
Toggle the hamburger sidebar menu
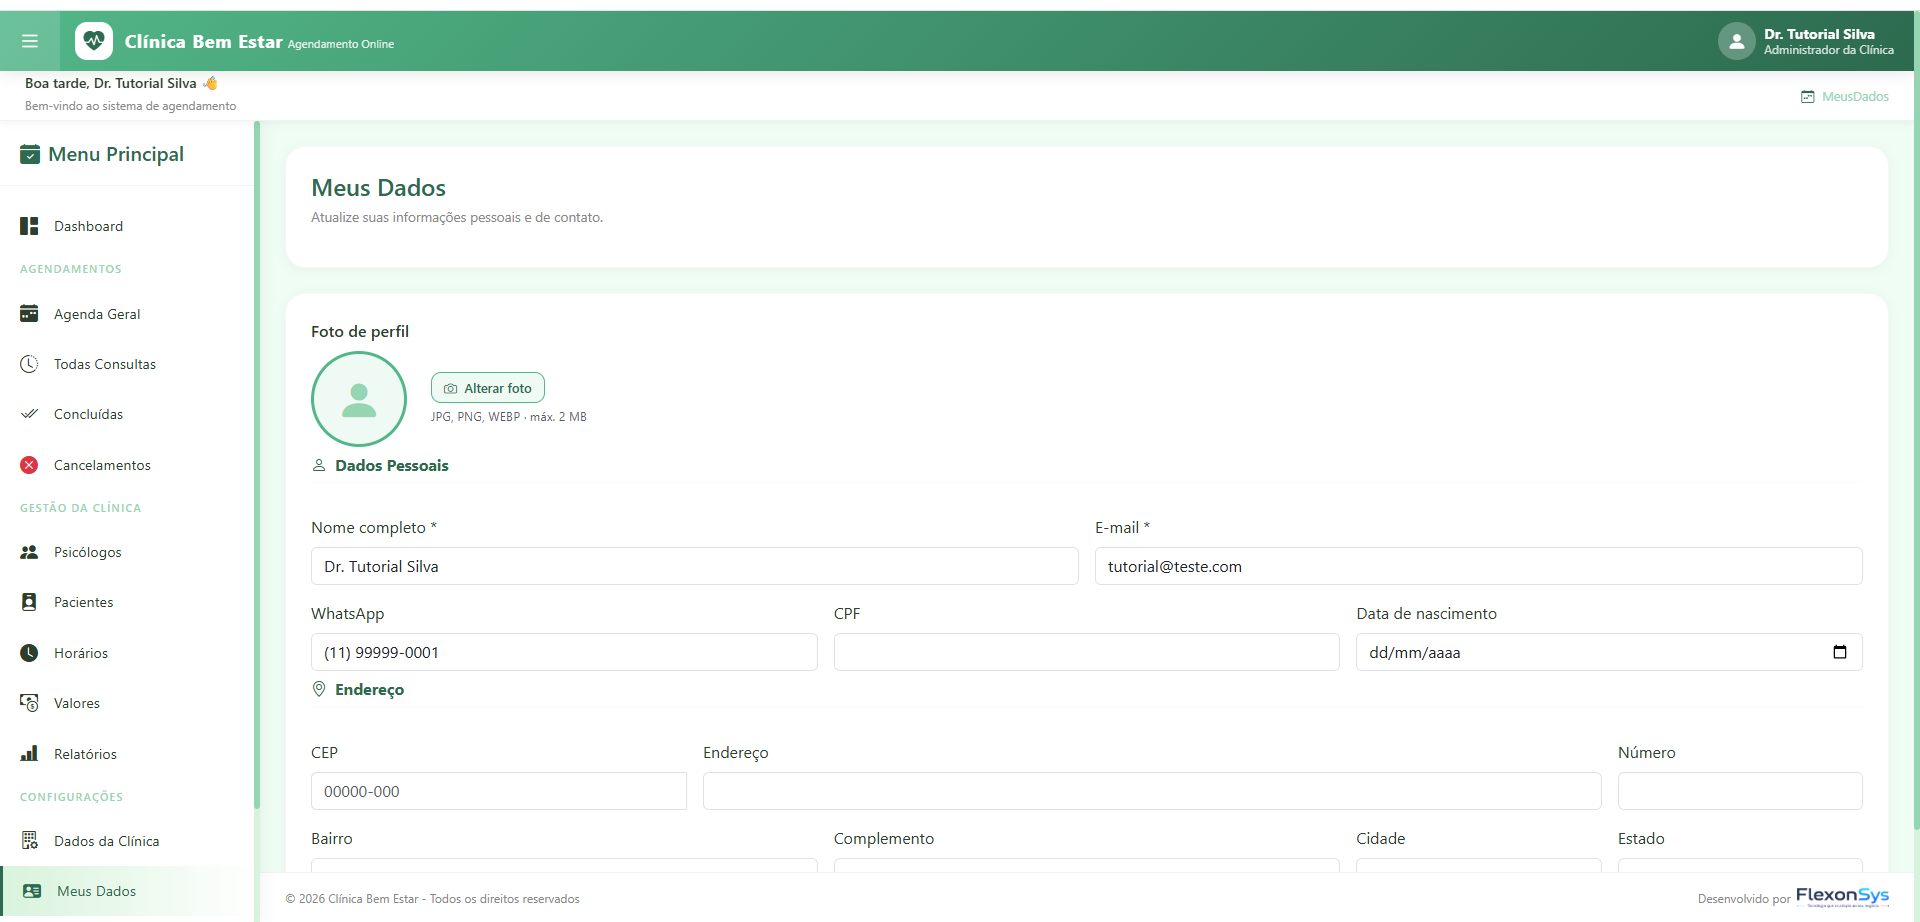[30, 41]
